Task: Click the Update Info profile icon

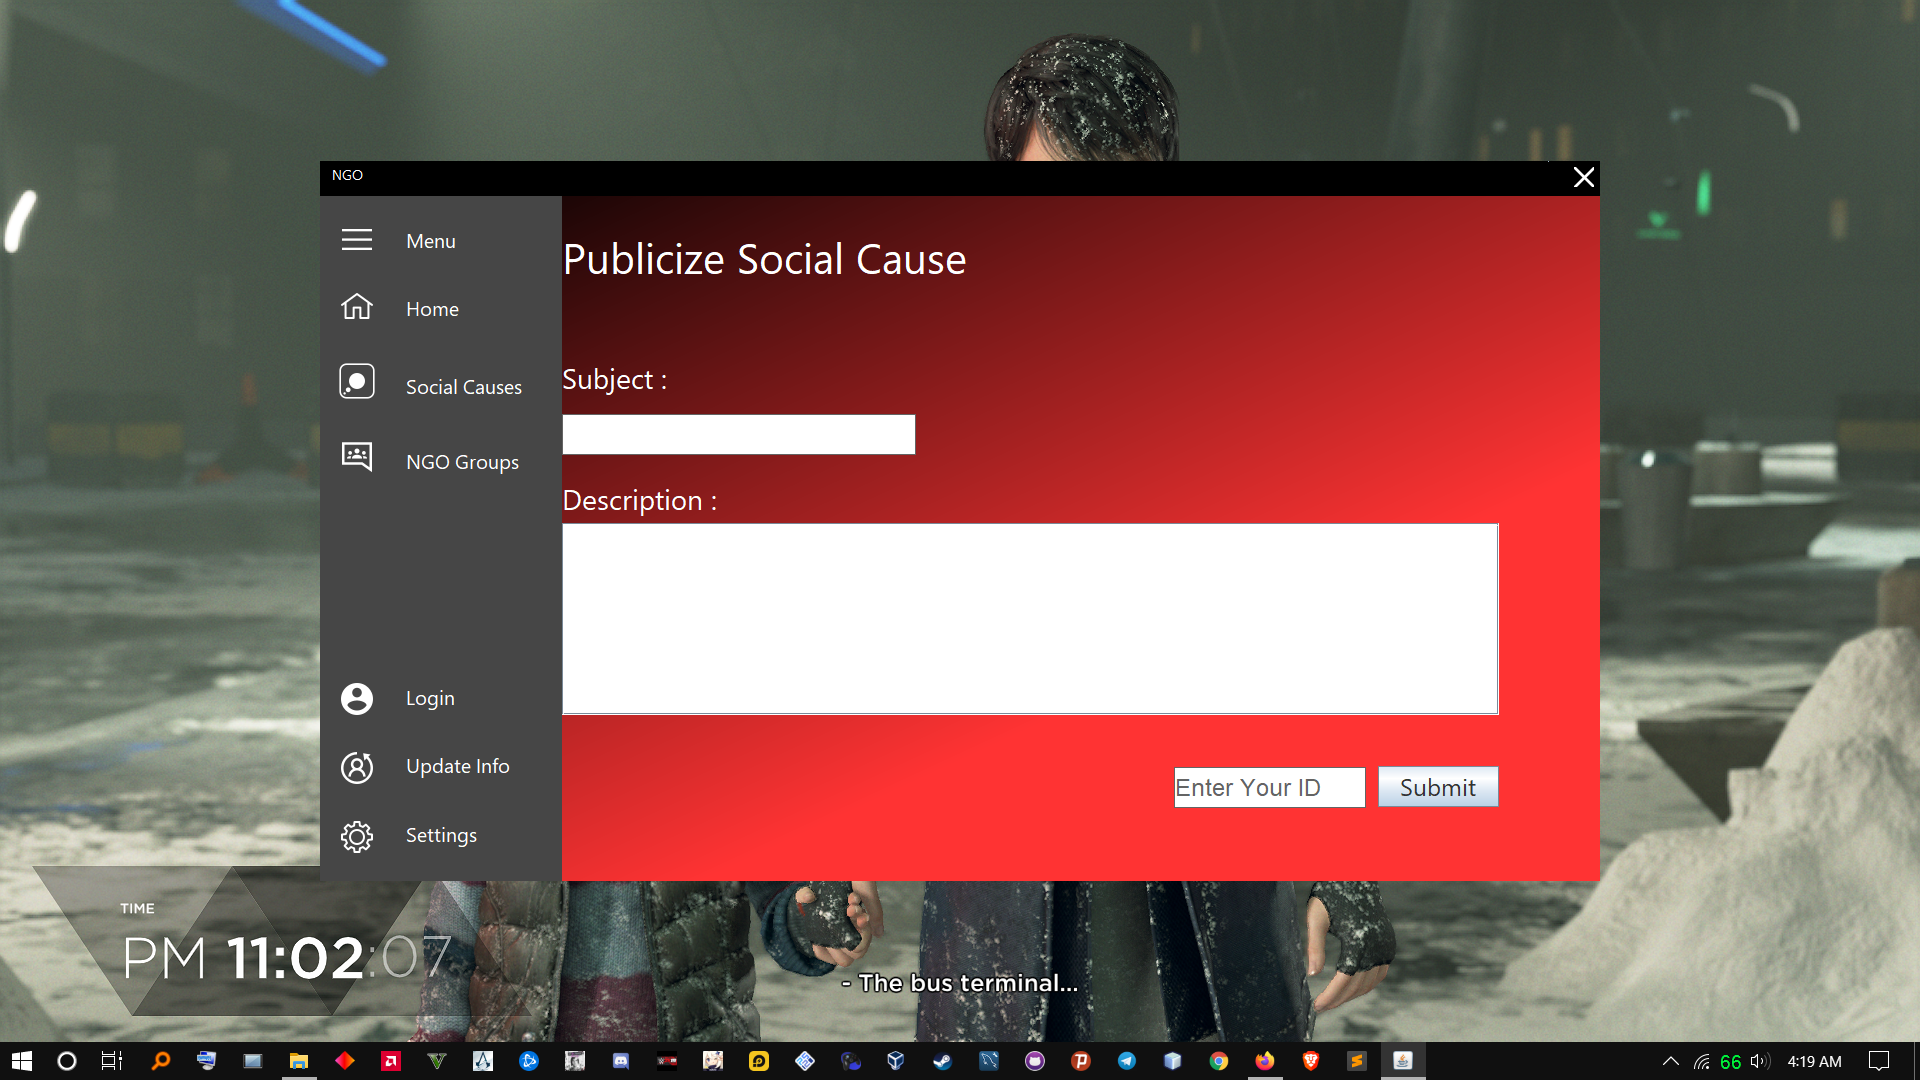Action: (x=356, y=767)
